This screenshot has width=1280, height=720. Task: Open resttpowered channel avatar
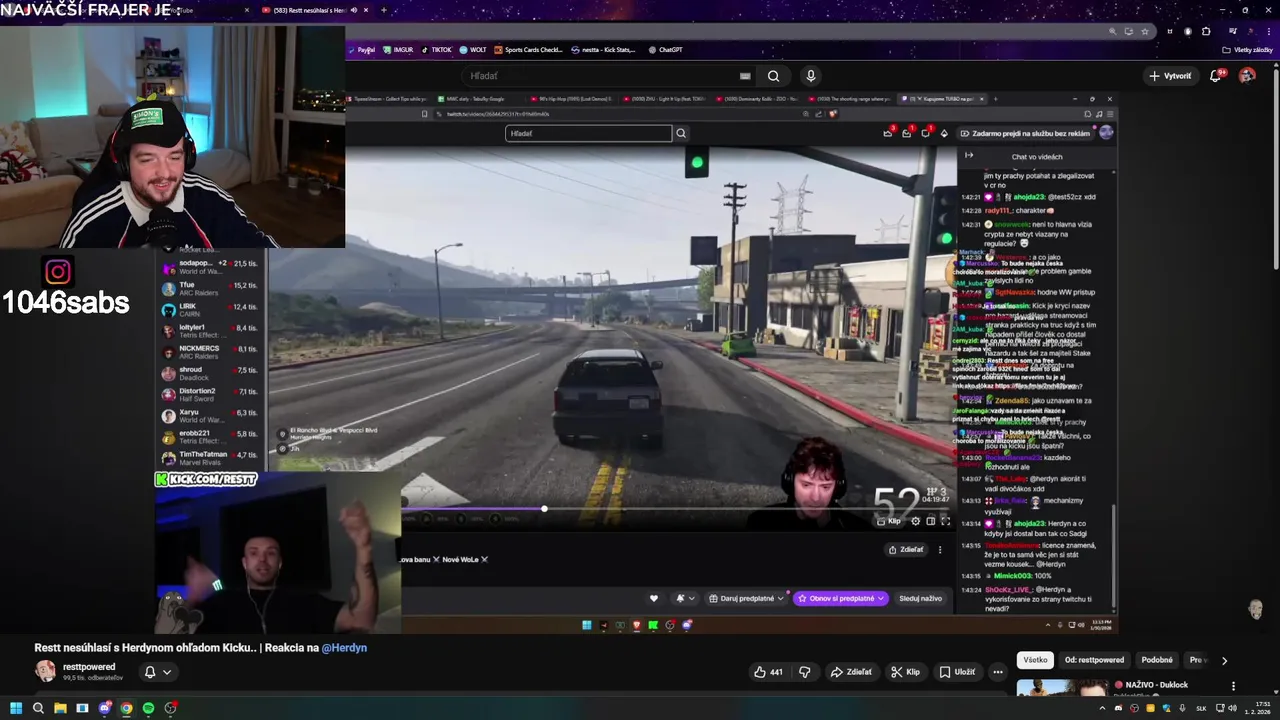pyautogui.click(x=45, y=671)
